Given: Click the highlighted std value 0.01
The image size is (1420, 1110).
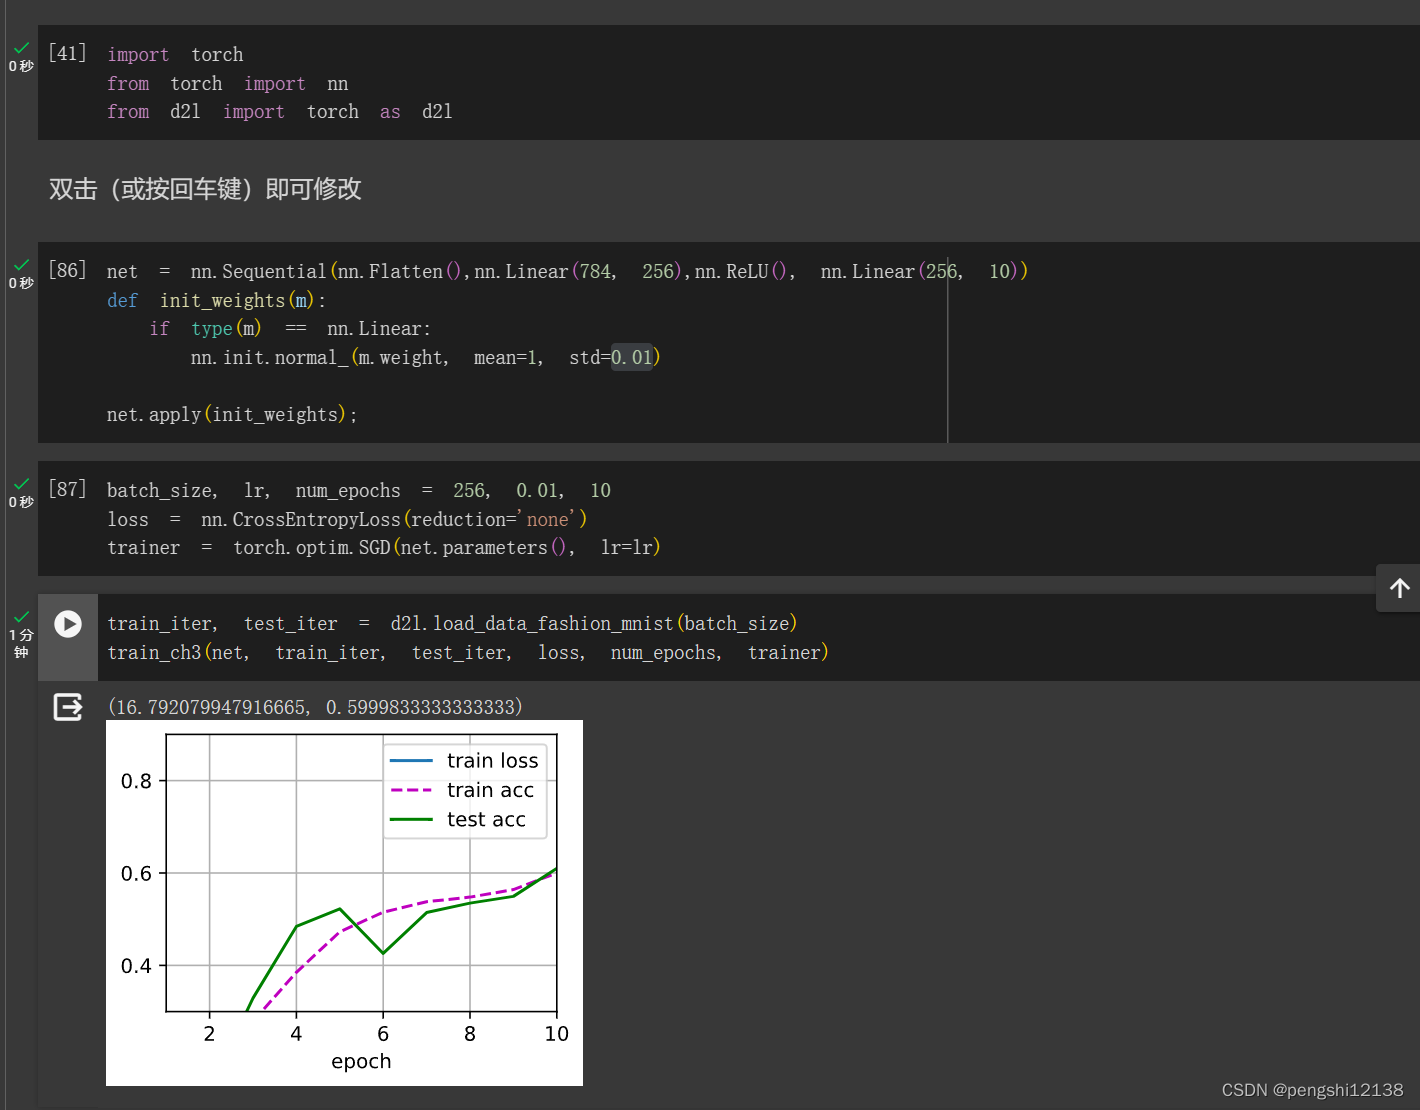Looking at the screenshot, I should coord(632,358).
